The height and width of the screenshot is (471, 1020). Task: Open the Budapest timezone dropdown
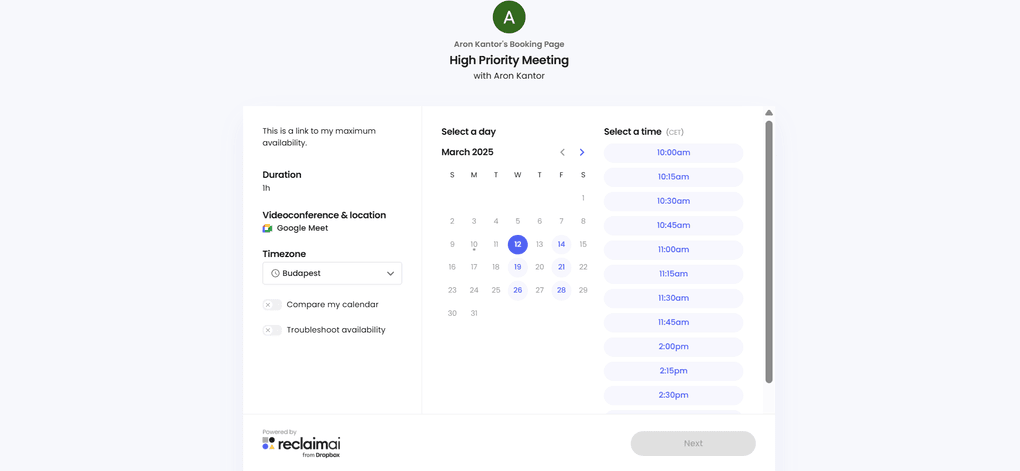(332, 273)
